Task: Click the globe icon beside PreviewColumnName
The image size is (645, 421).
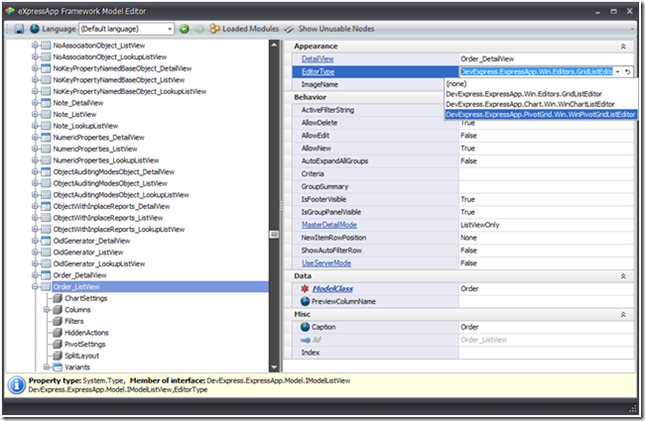Action: (305, 301)
